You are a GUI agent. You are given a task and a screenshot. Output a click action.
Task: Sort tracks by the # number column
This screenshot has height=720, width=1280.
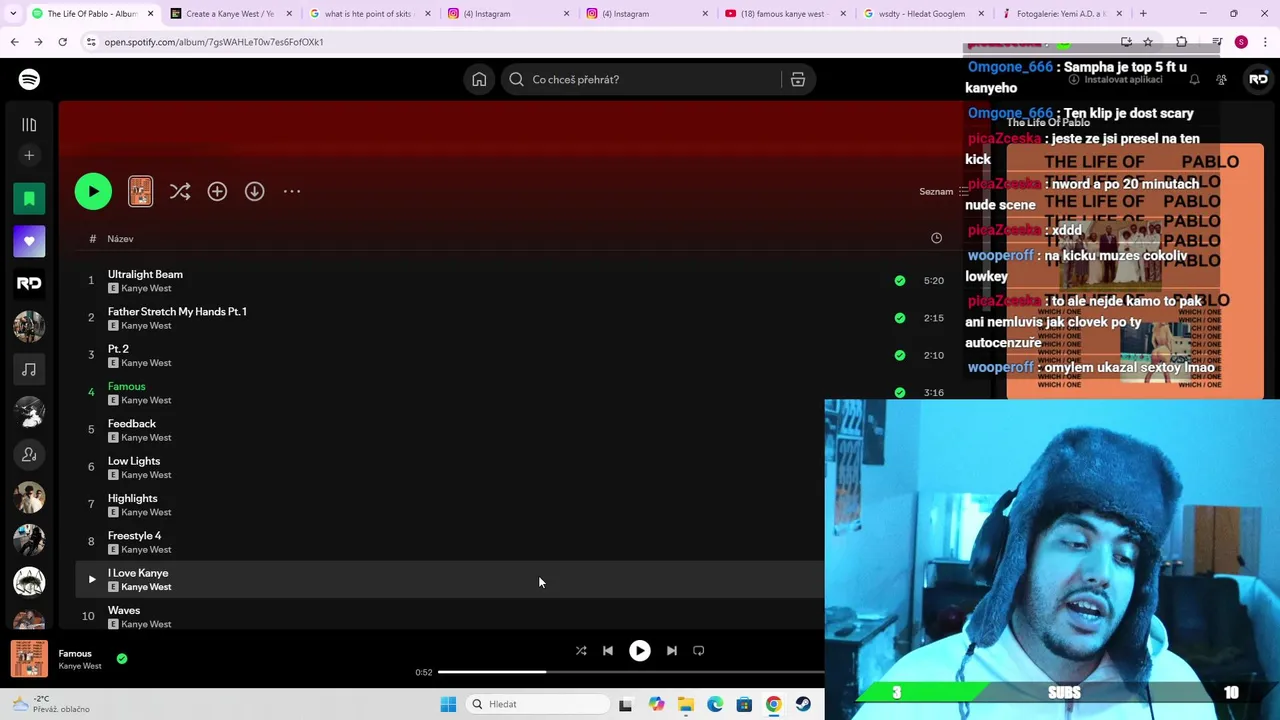click(92, 239)
